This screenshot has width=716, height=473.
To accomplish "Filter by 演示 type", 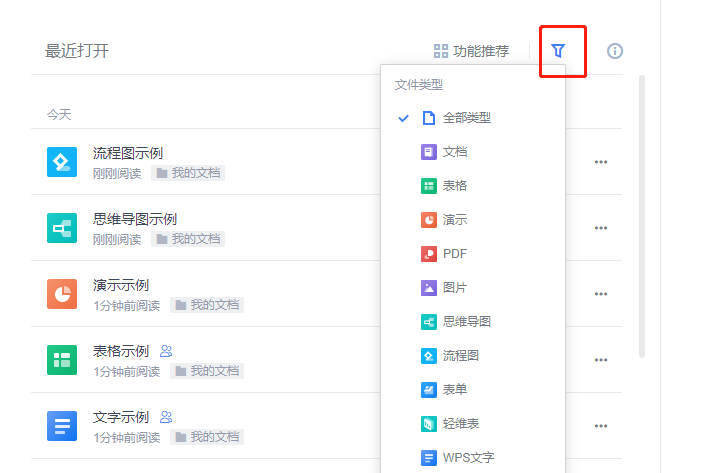I will pyautogui.click(x=473, y=220).
